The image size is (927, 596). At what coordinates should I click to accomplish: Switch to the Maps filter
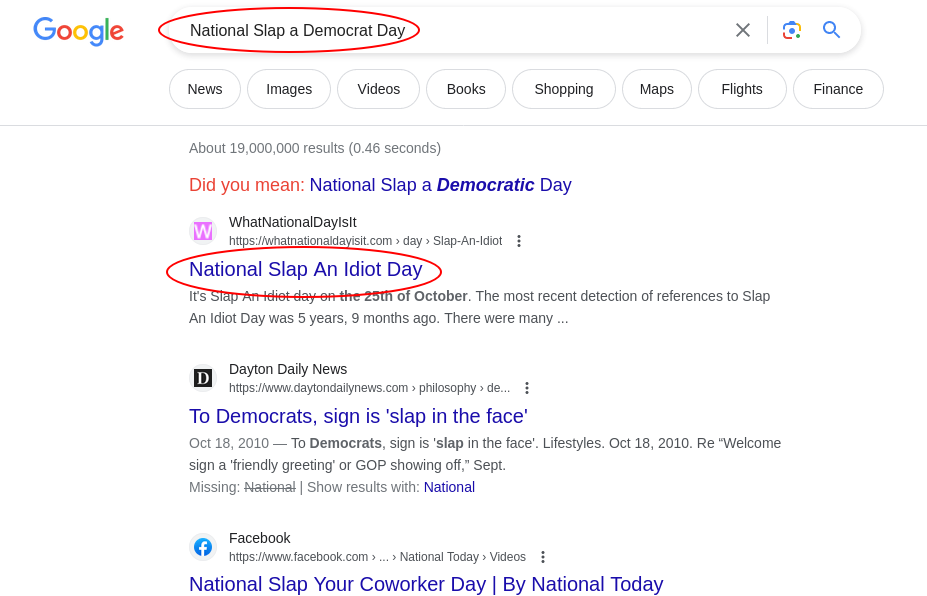656,89
